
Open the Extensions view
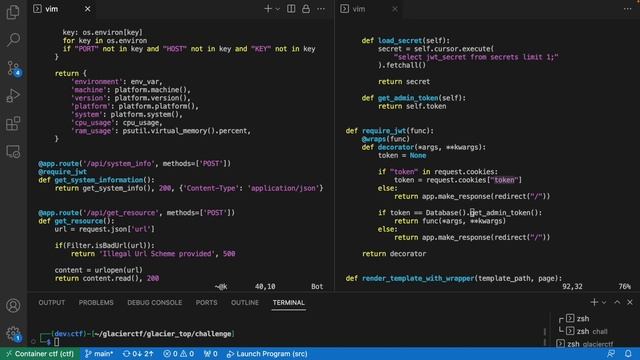pyautogui.click(x=13, y=123)
